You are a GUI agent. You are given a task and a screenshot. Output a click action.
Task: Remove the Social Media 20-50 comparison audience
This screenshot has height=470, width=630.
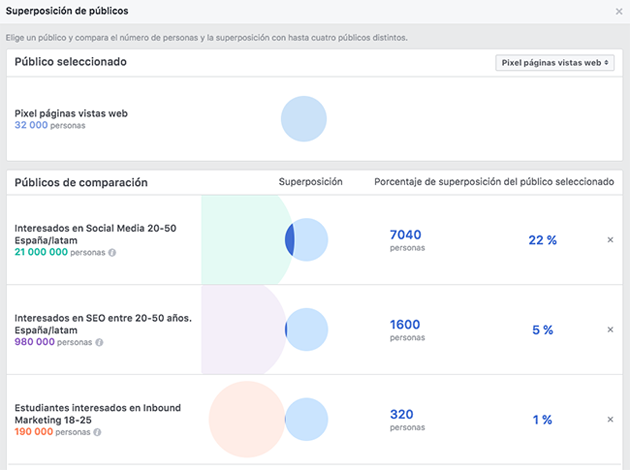[x=610, y=240]
